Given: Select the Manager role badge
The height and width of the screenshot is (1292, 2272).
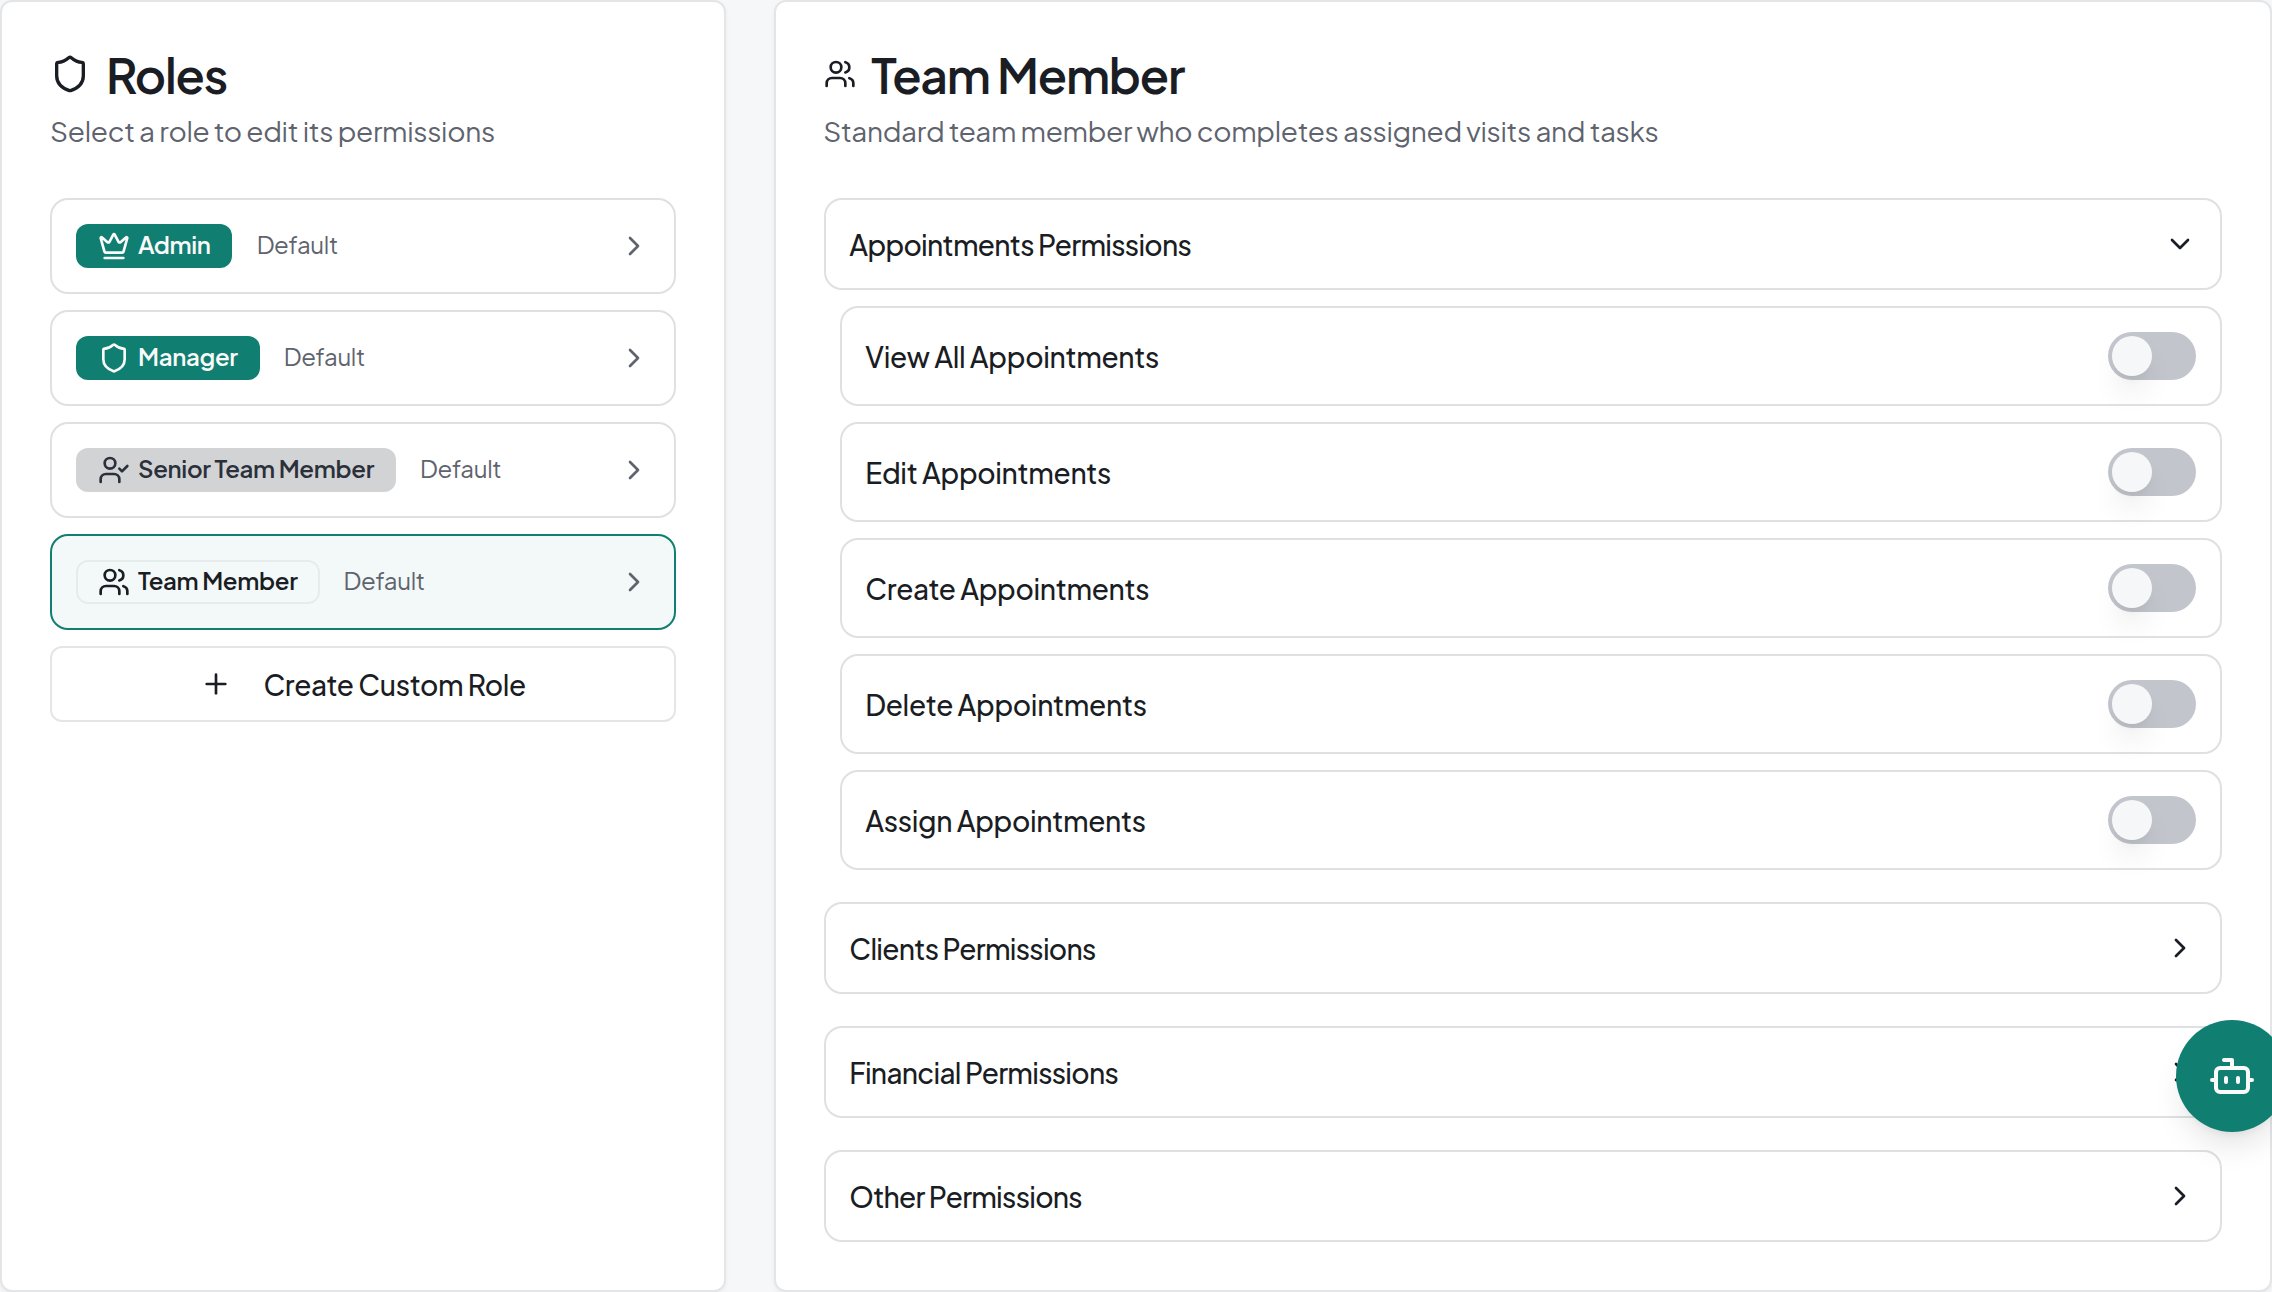Looking at the screenshot, I should (168, 358).
